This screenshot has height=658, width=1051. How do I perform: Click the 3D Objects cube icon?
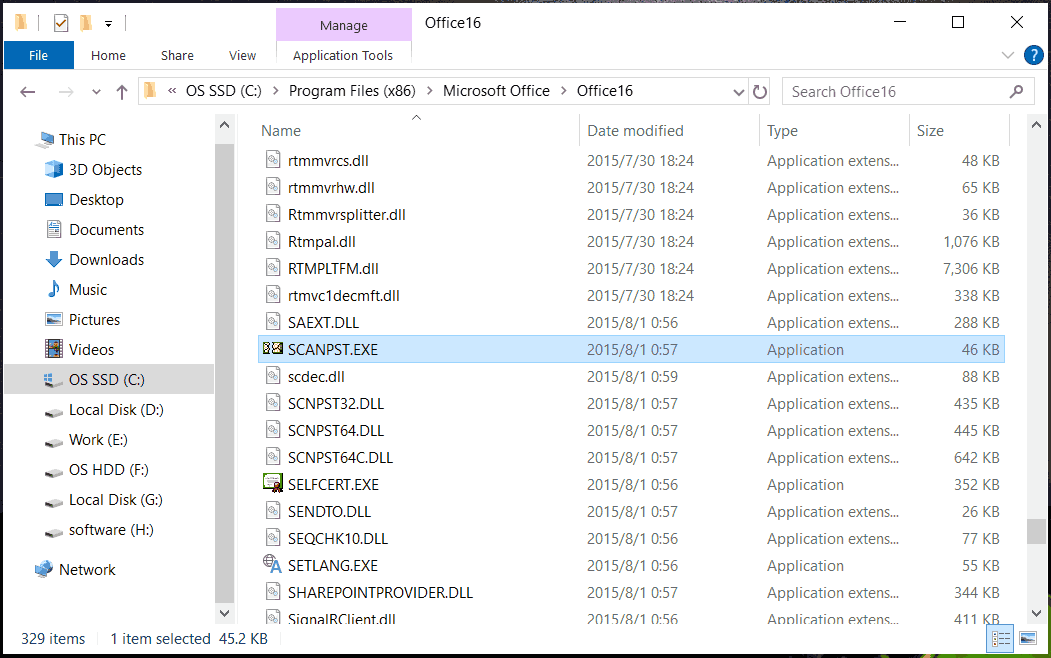54,169
